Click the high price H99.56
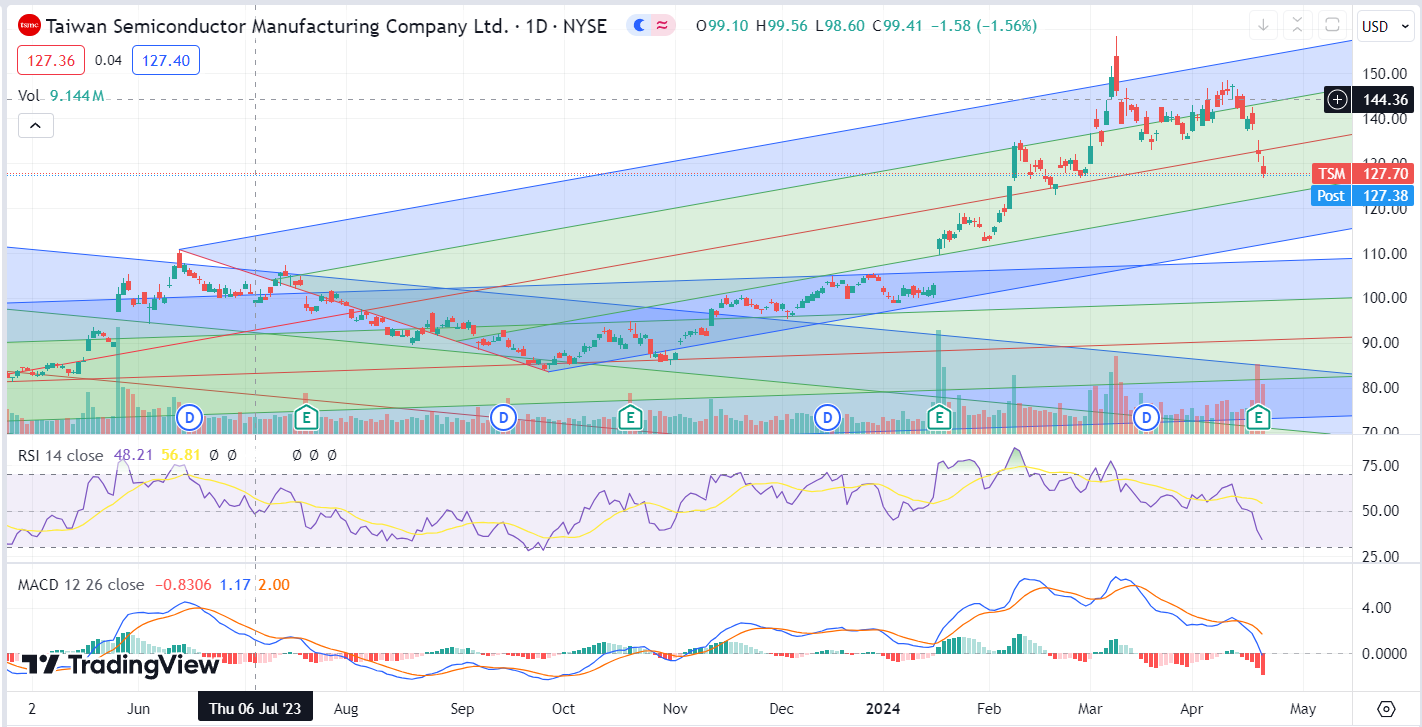The width and height of the screenshot is (1422, 727). coord(782,26)
